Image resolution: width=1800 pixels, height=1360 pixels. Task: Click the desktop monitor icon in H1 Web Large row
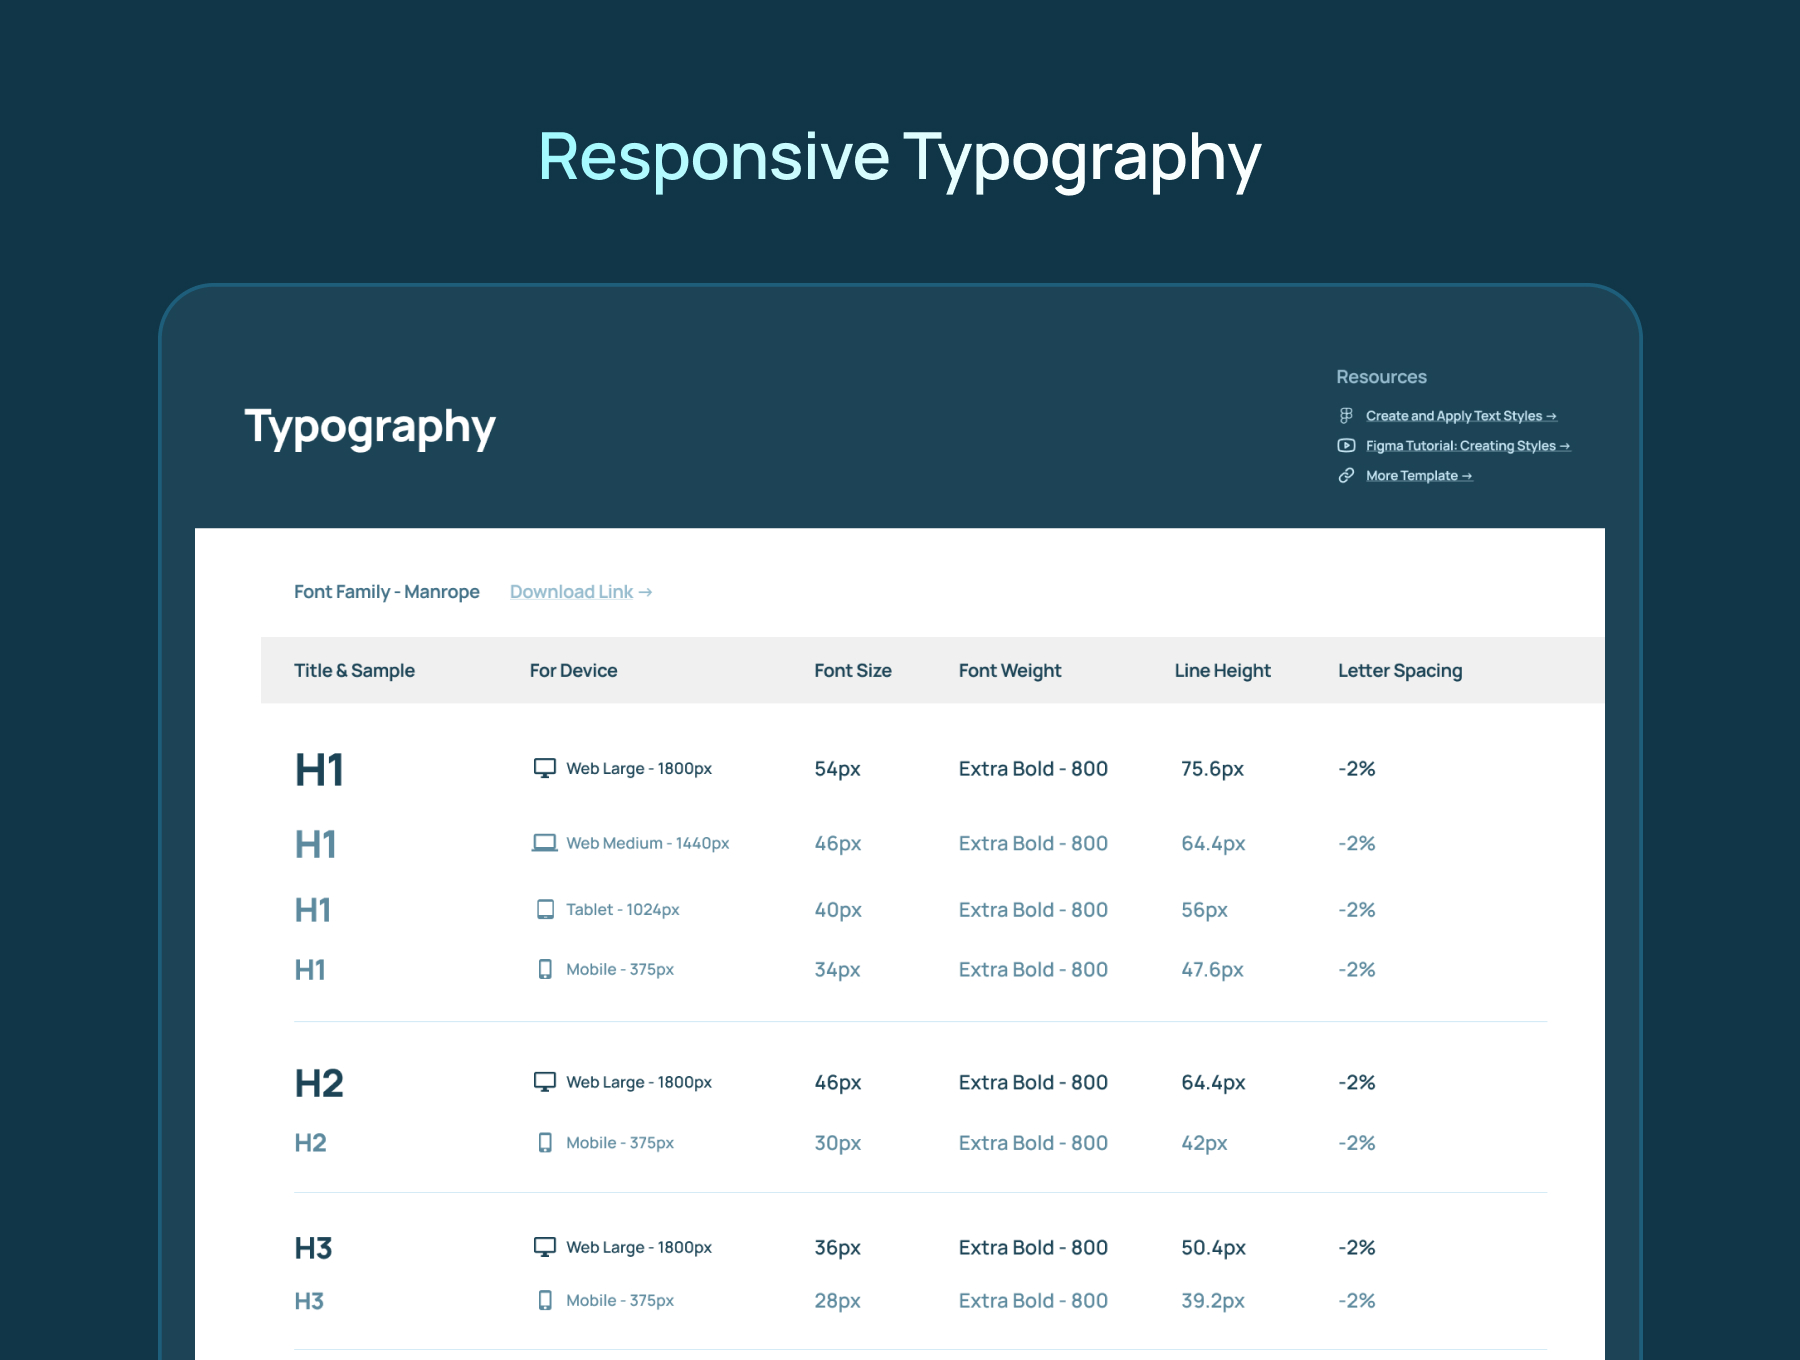coord(544,768)
